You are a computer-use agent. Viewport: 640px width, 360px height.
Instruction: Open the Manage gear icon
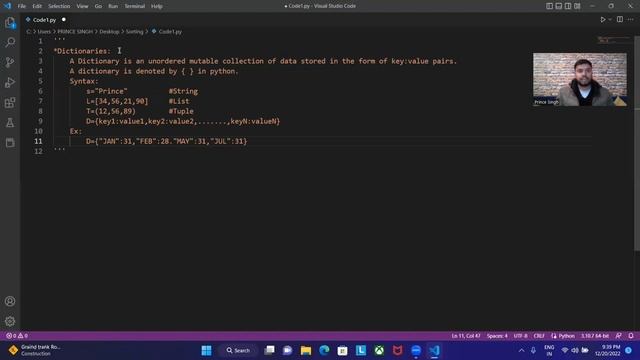[x=10, y=321]
